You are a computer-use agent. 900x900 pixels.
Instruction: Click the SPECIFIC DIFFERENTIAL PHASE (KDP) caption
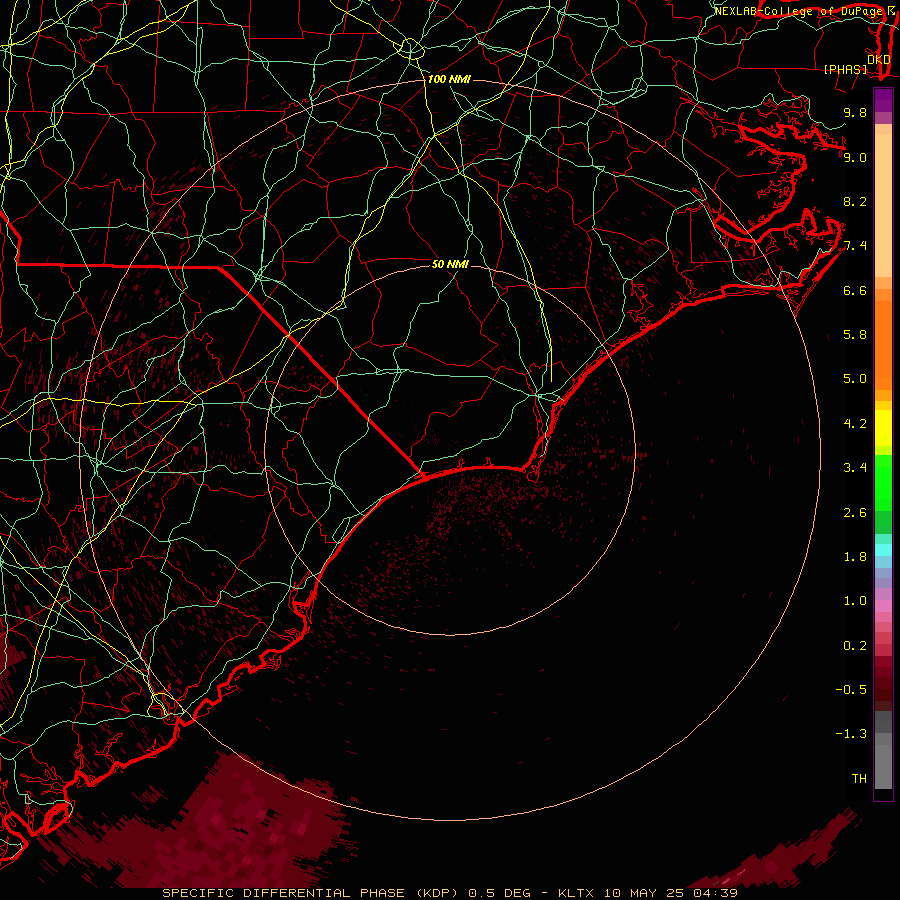click(312, 893)
